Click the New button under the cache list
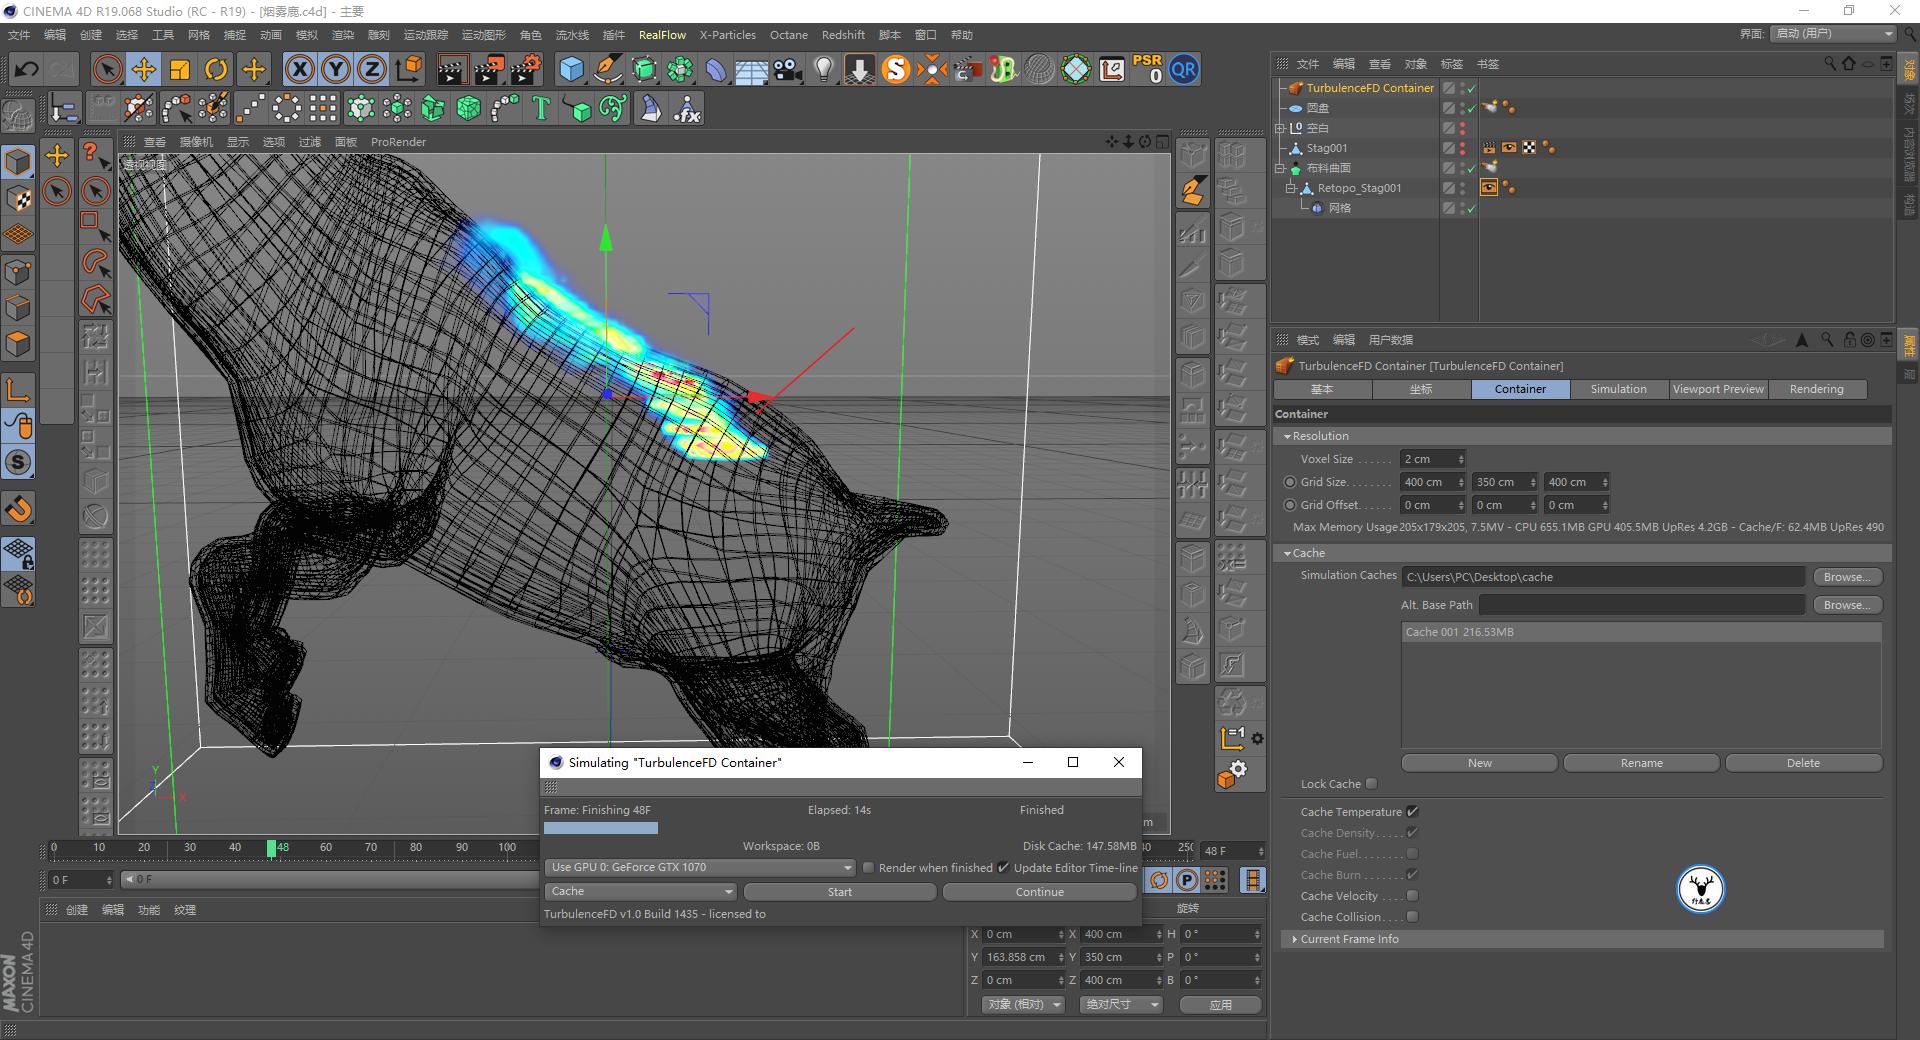This screenshot has height=1040, width=1920. pos(1478,763)
